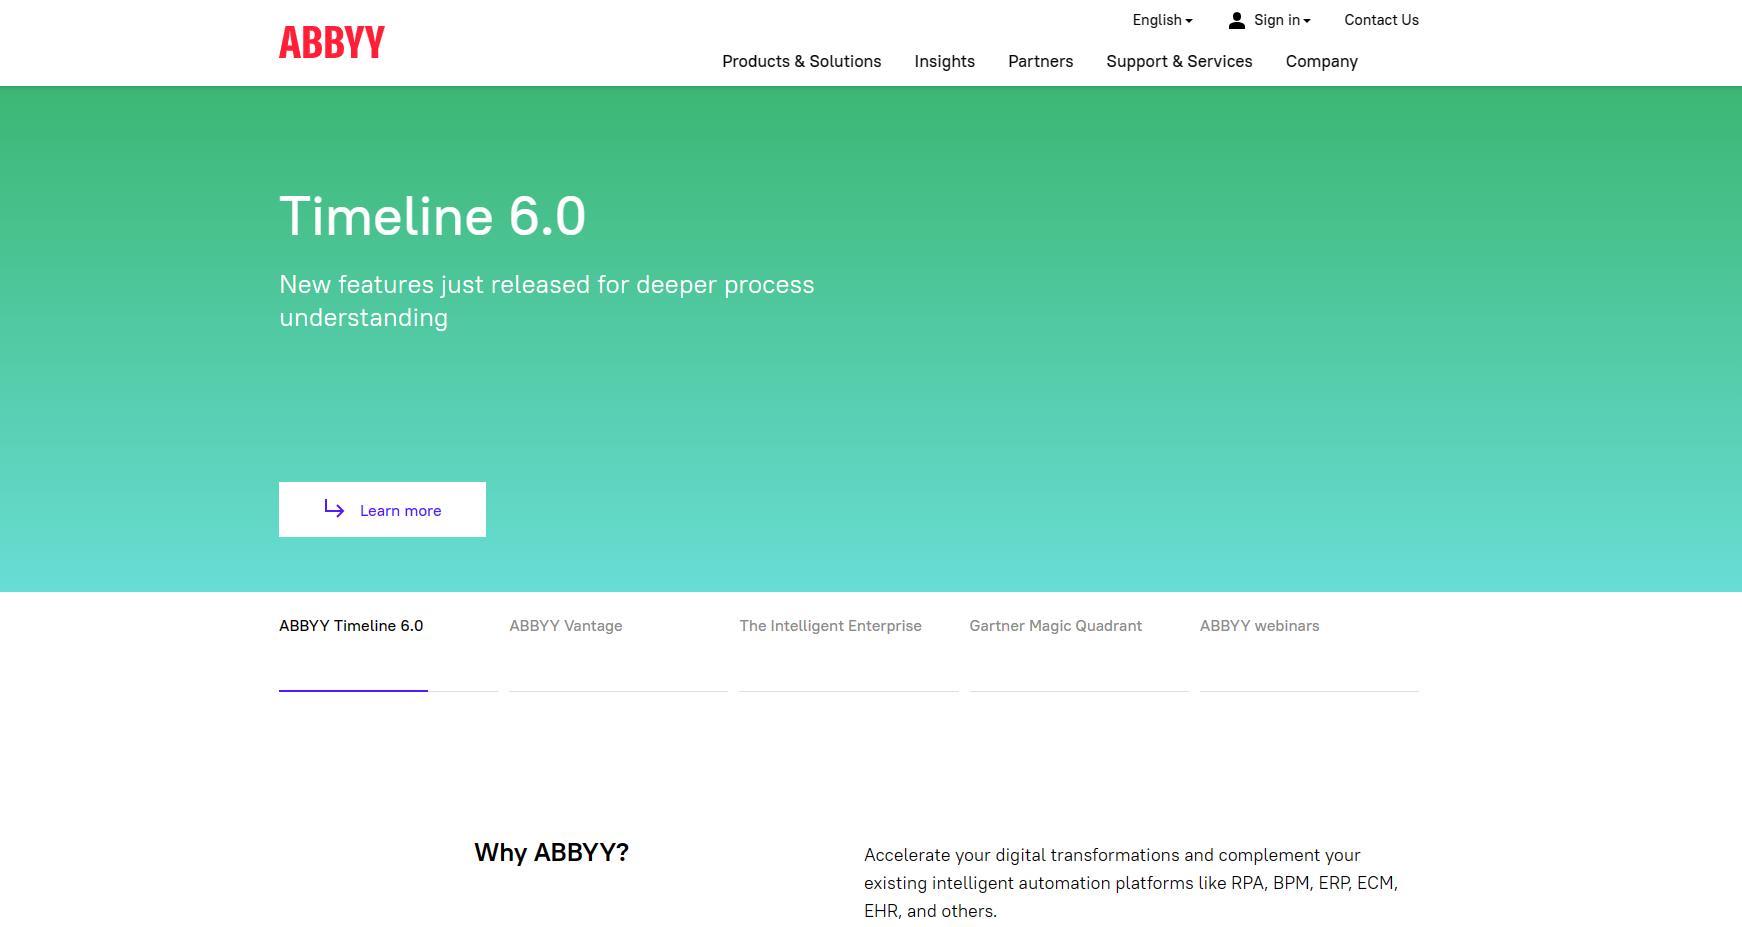The height and width of the screenshot is (927, 1742).
Task: Open the Company menu
Action: [1321, 61]
